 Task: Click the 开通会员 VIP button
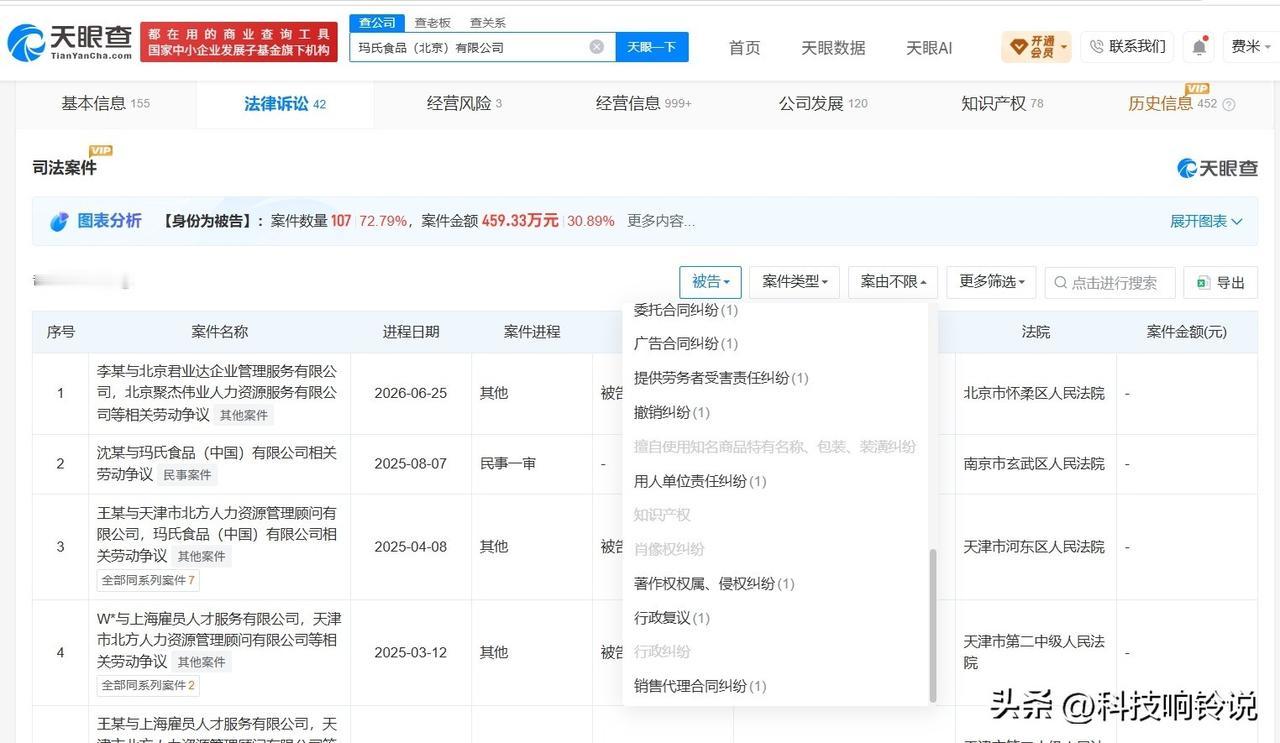(1036, 47)
